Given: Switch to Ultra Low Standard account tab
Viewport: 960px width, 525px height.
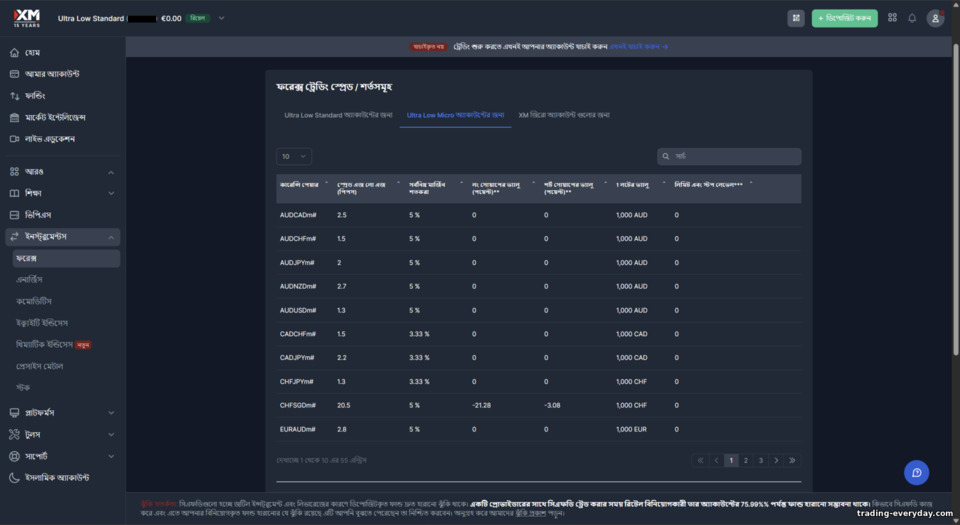Looking at the screenshot, I should tap(338, 115).
